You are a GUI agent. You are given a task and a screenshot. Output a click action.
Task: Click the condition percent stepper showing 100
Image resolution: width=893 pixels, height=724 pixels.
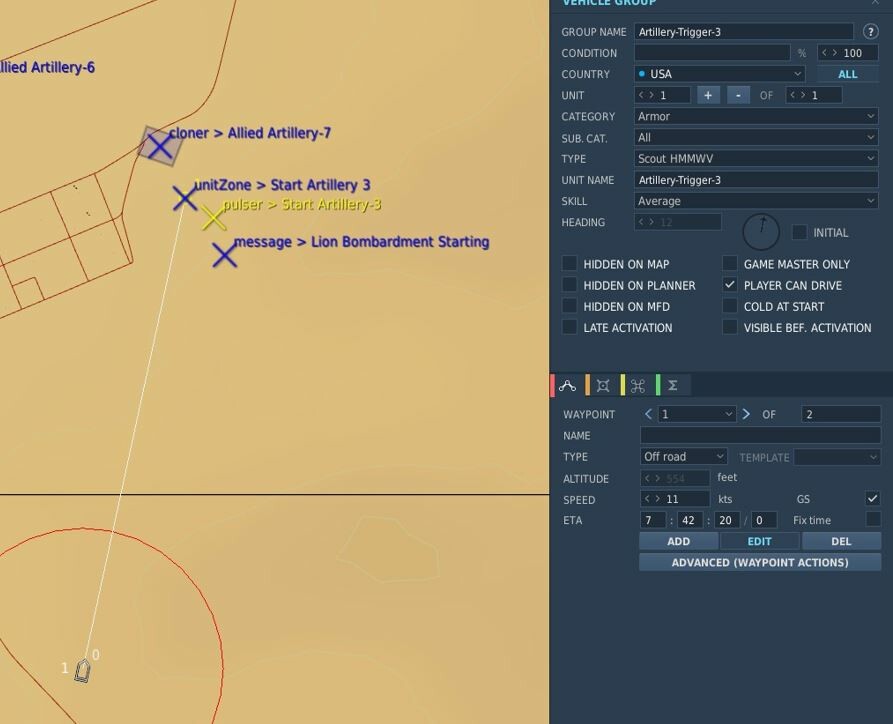click(847, 53)
